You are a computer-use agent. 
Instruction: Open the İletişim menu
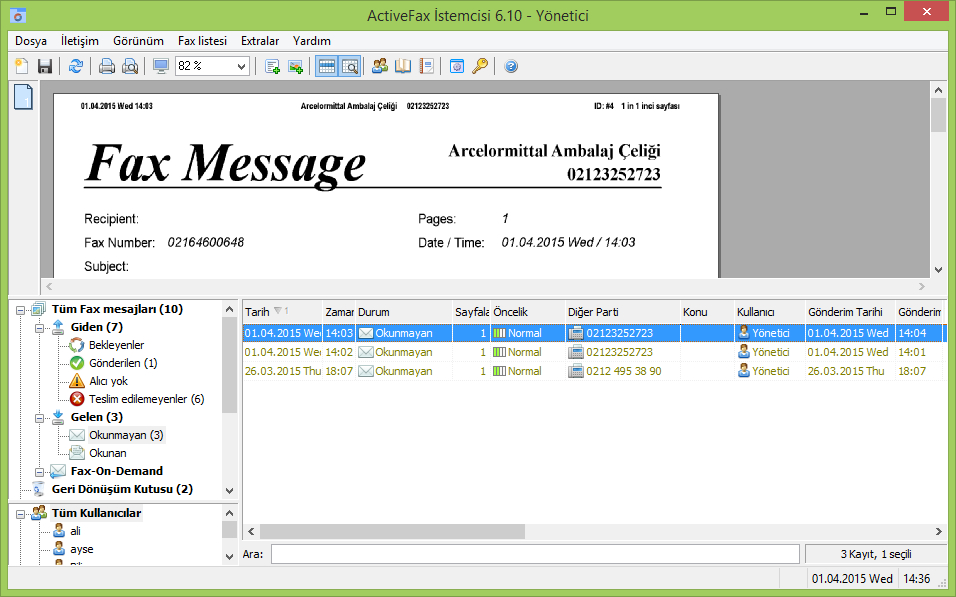point(80,41)
